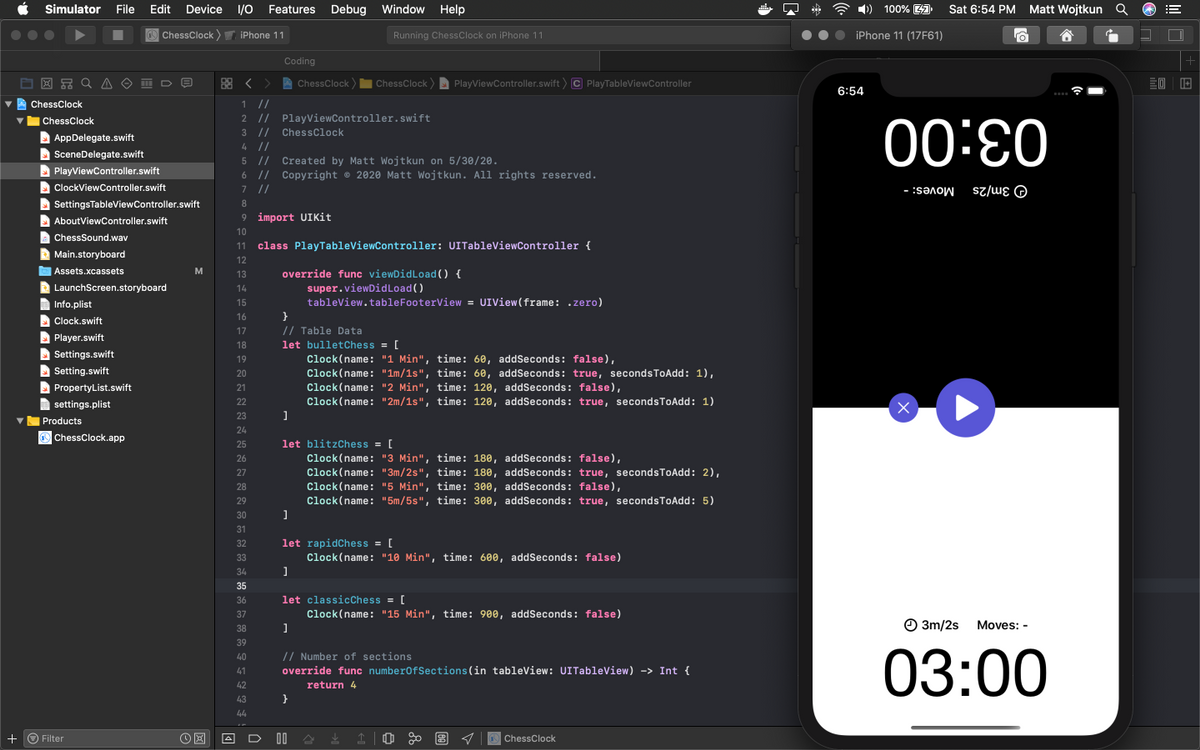This screenshot has height=750, width=1200.
Task: Simulate a location in debug bar
Action: pos(467,738)
